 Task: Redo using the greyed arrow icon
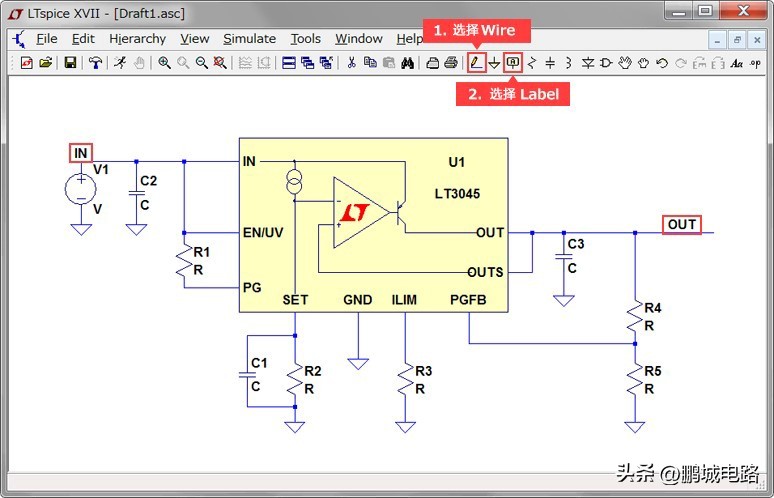click(681, 63)
